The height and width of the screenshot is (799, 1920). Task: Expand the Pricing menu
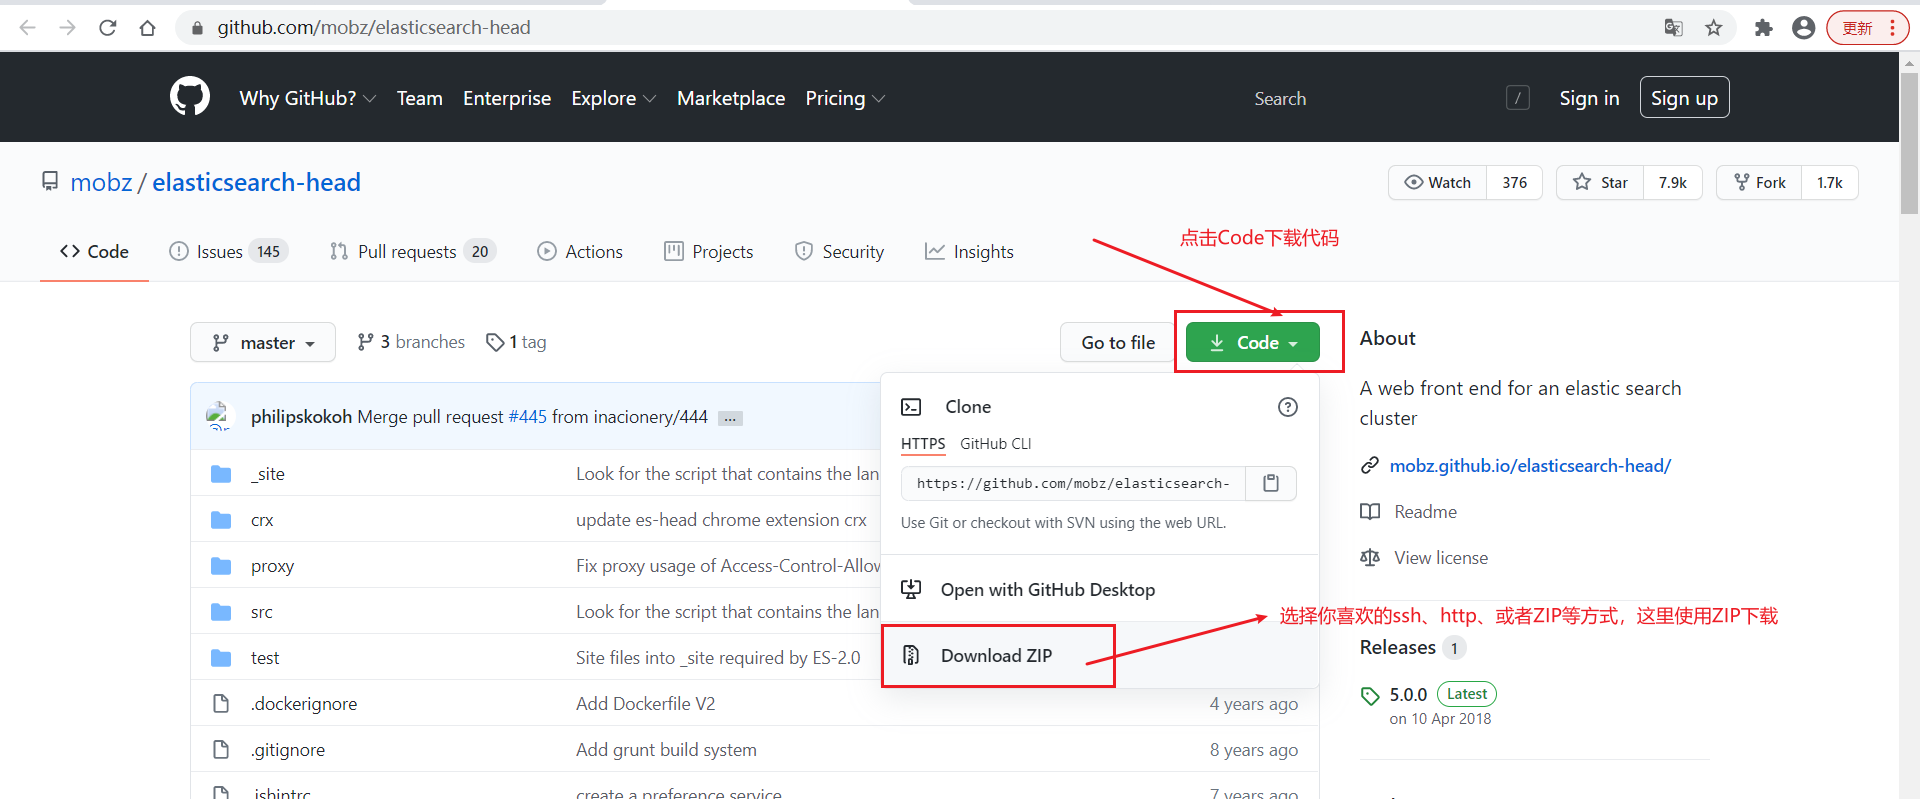(x=845, y=98)
